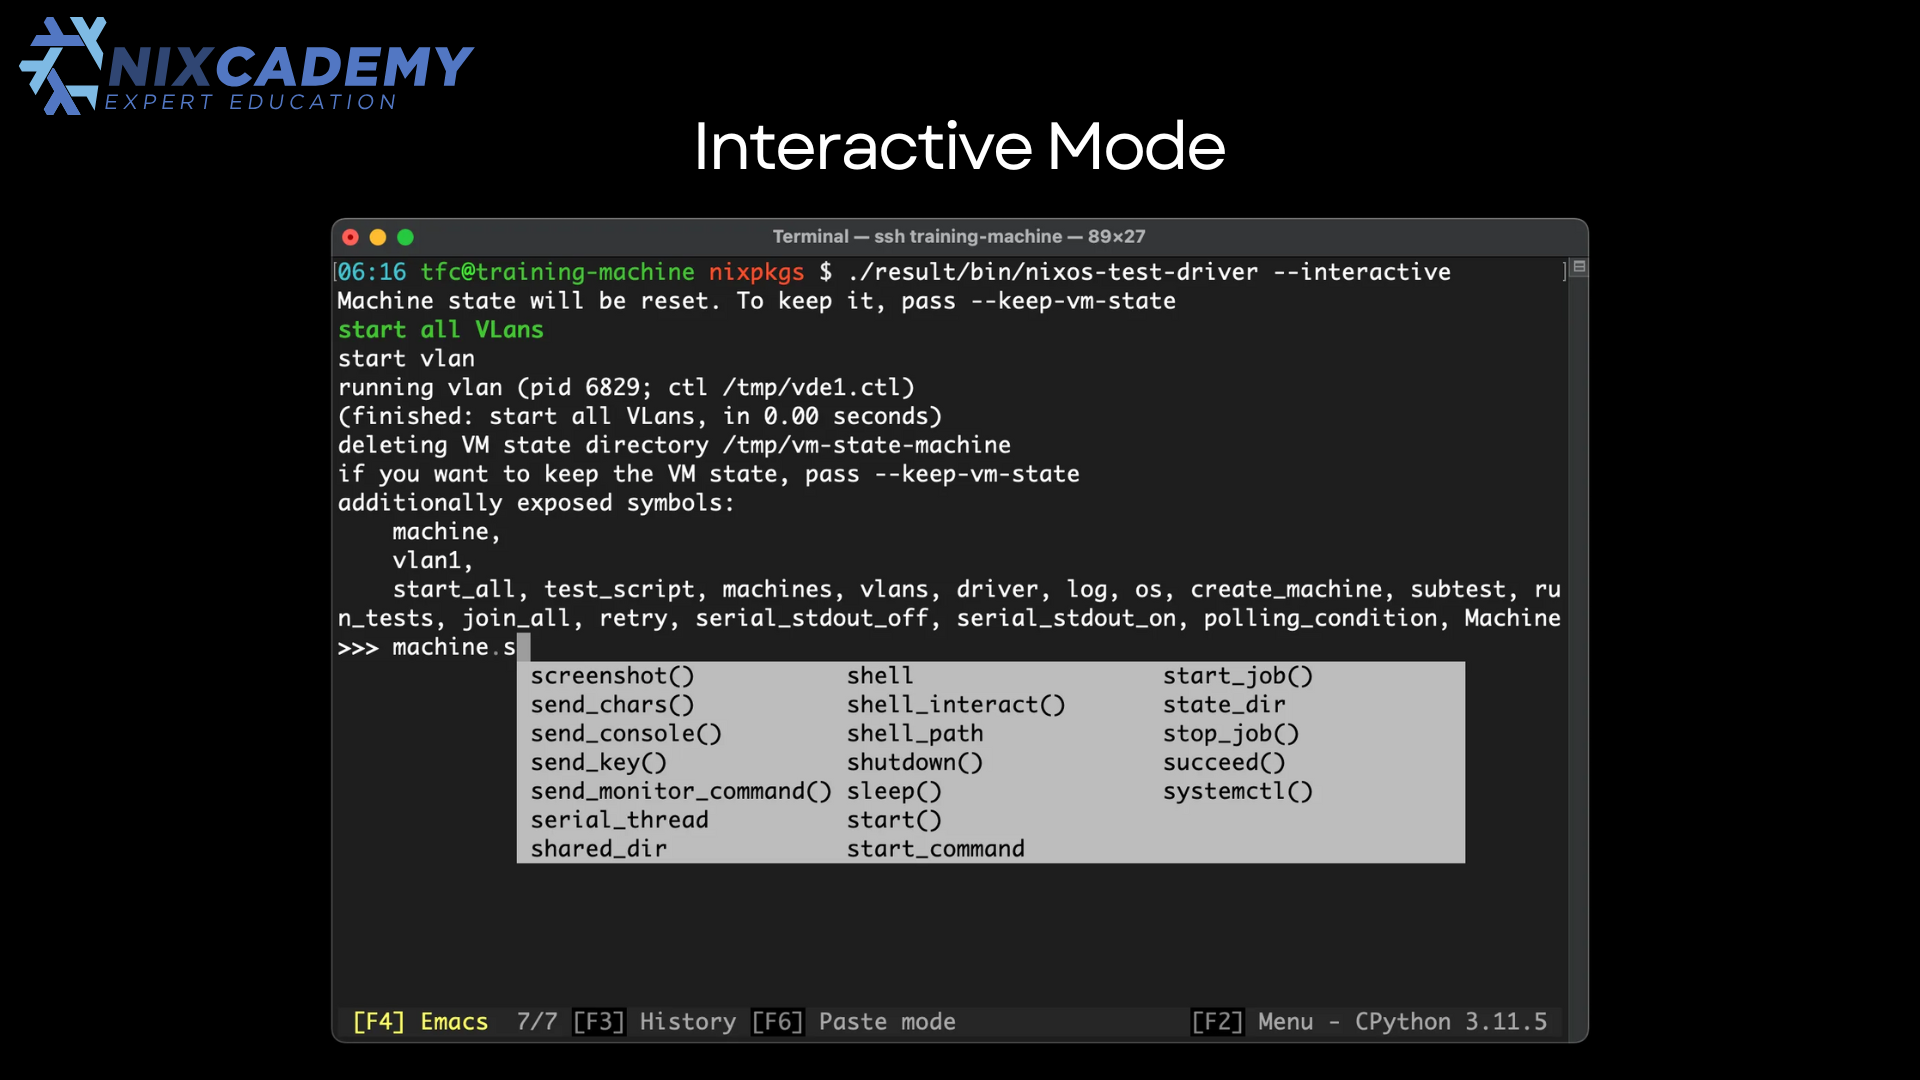The width and height of the screenshot is (1920, 1080).
Task: Choose systemctl() in autocomplete popup
Action: tap(1237, 791)
